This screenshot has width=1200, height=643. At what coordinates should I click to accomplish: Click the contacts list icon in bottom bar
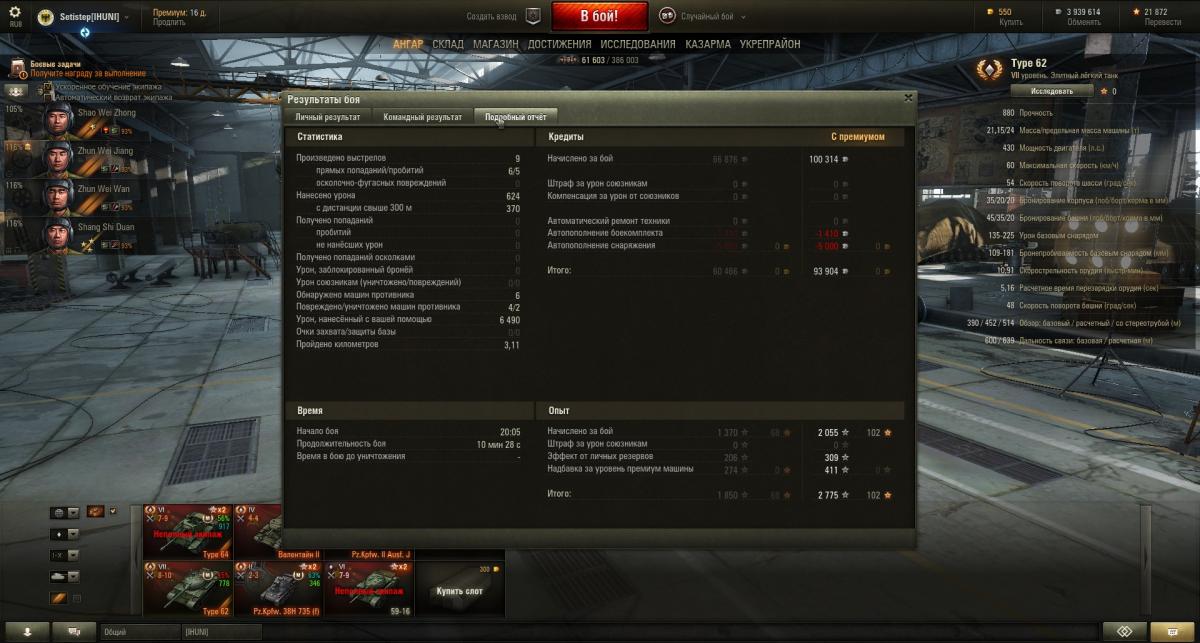coord(26,632)
